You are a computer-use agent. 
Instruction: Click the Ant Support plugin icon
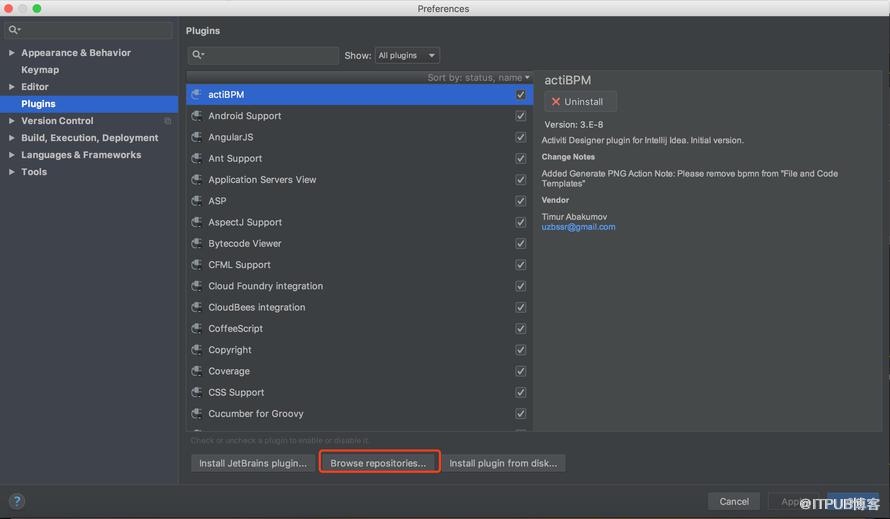[196, 158]
